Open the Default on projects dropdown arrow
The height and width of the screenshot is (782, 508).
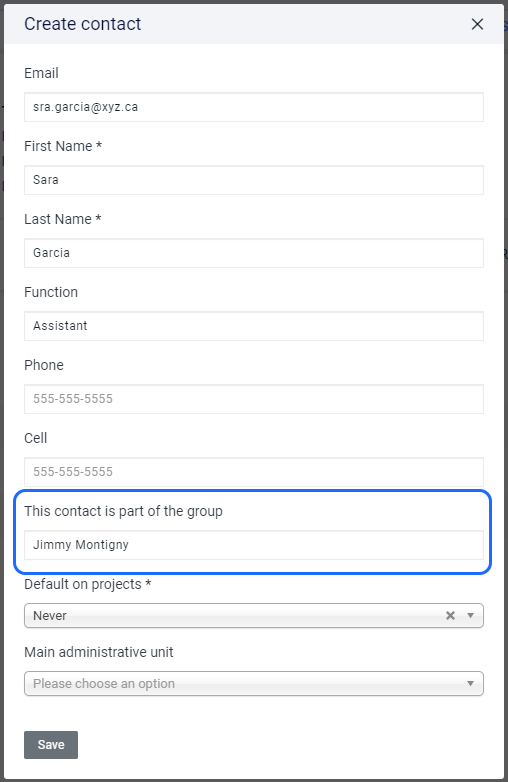470,615
